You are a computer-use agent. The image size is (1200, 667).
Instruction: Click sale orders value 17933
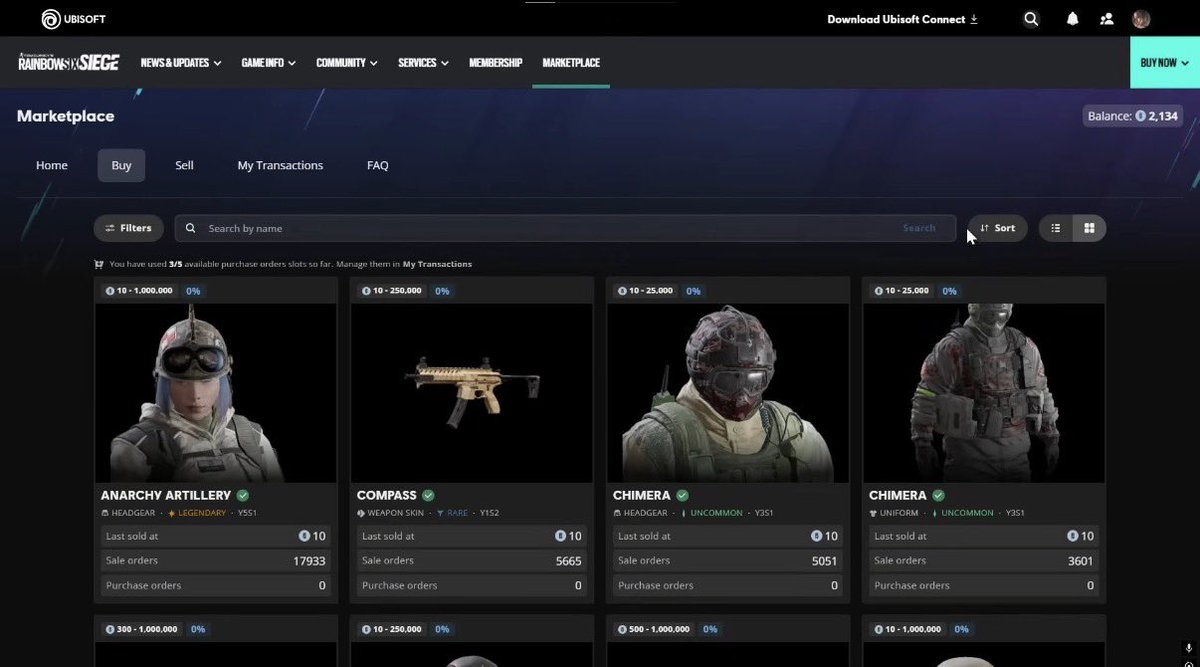click(308, 561)
